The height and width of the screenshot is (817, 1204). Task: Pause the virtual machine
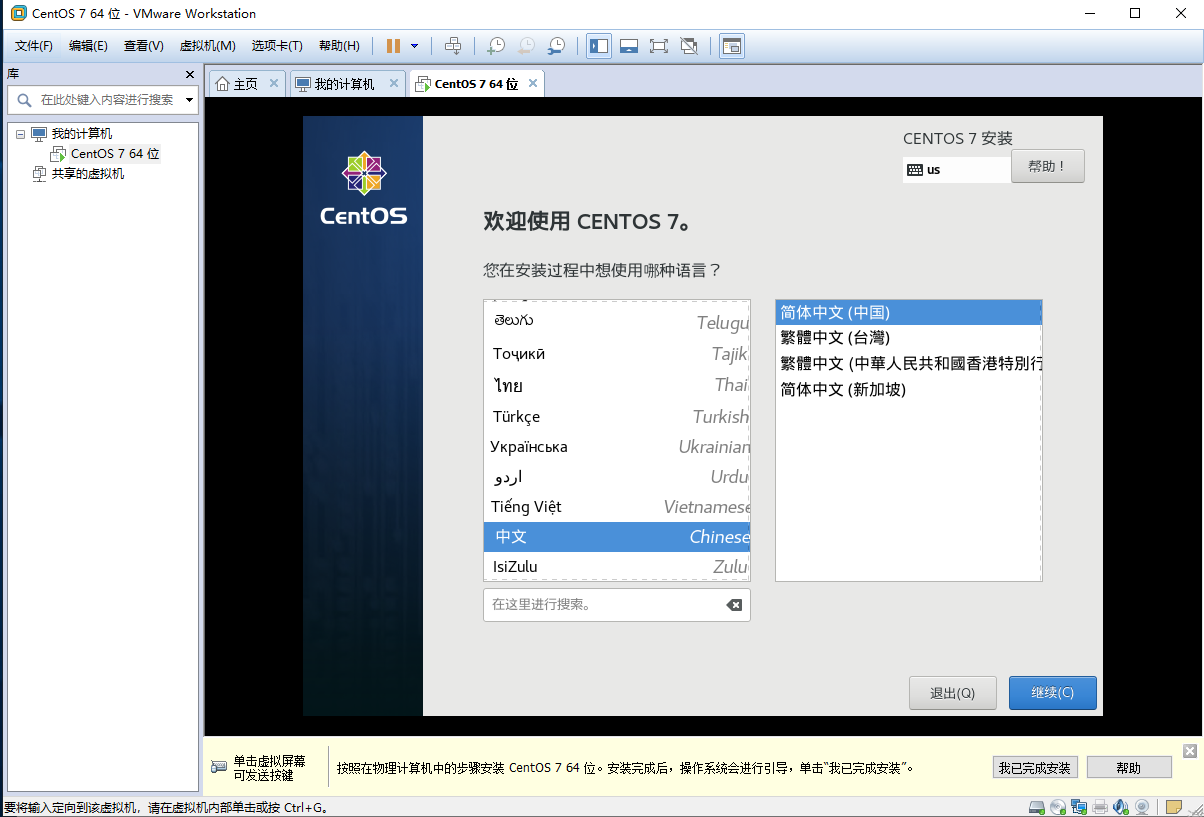tap(393, 46)
